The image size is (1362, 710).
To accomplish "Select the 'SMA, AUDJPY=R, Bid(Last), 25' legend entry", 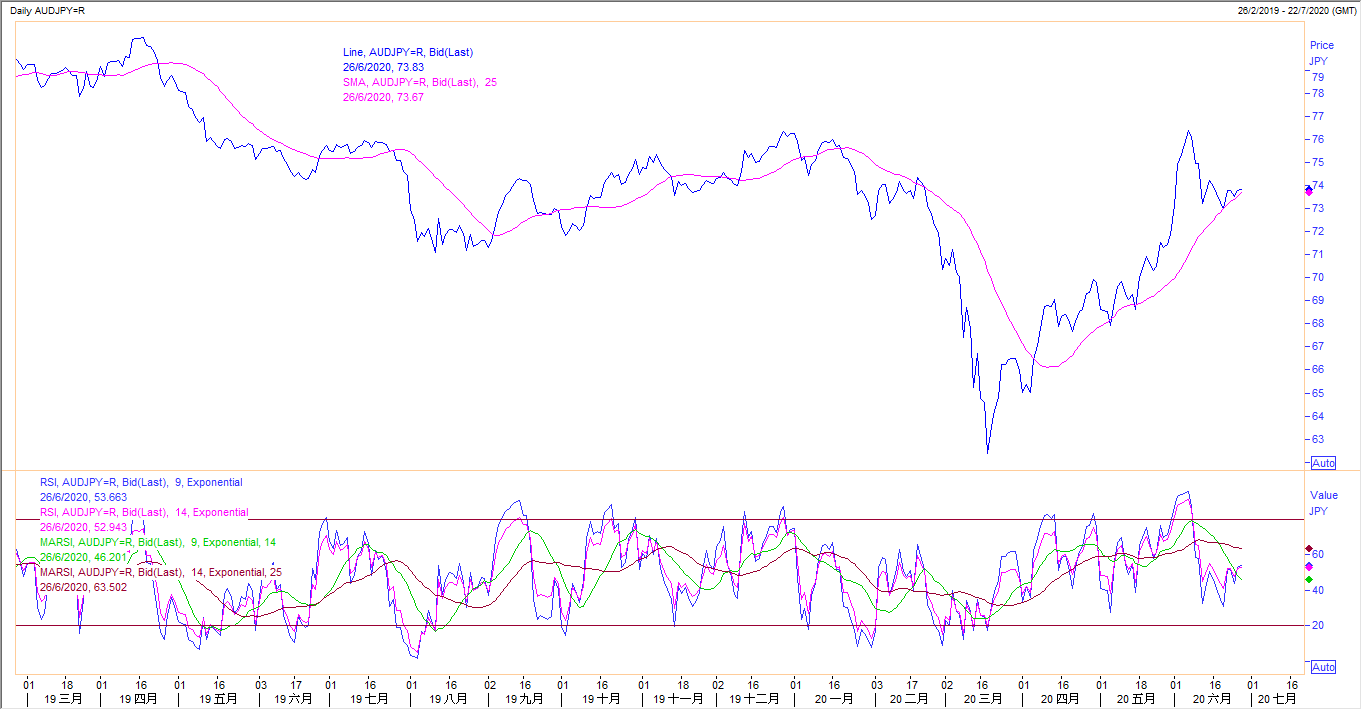I will (x=419, y=82).
